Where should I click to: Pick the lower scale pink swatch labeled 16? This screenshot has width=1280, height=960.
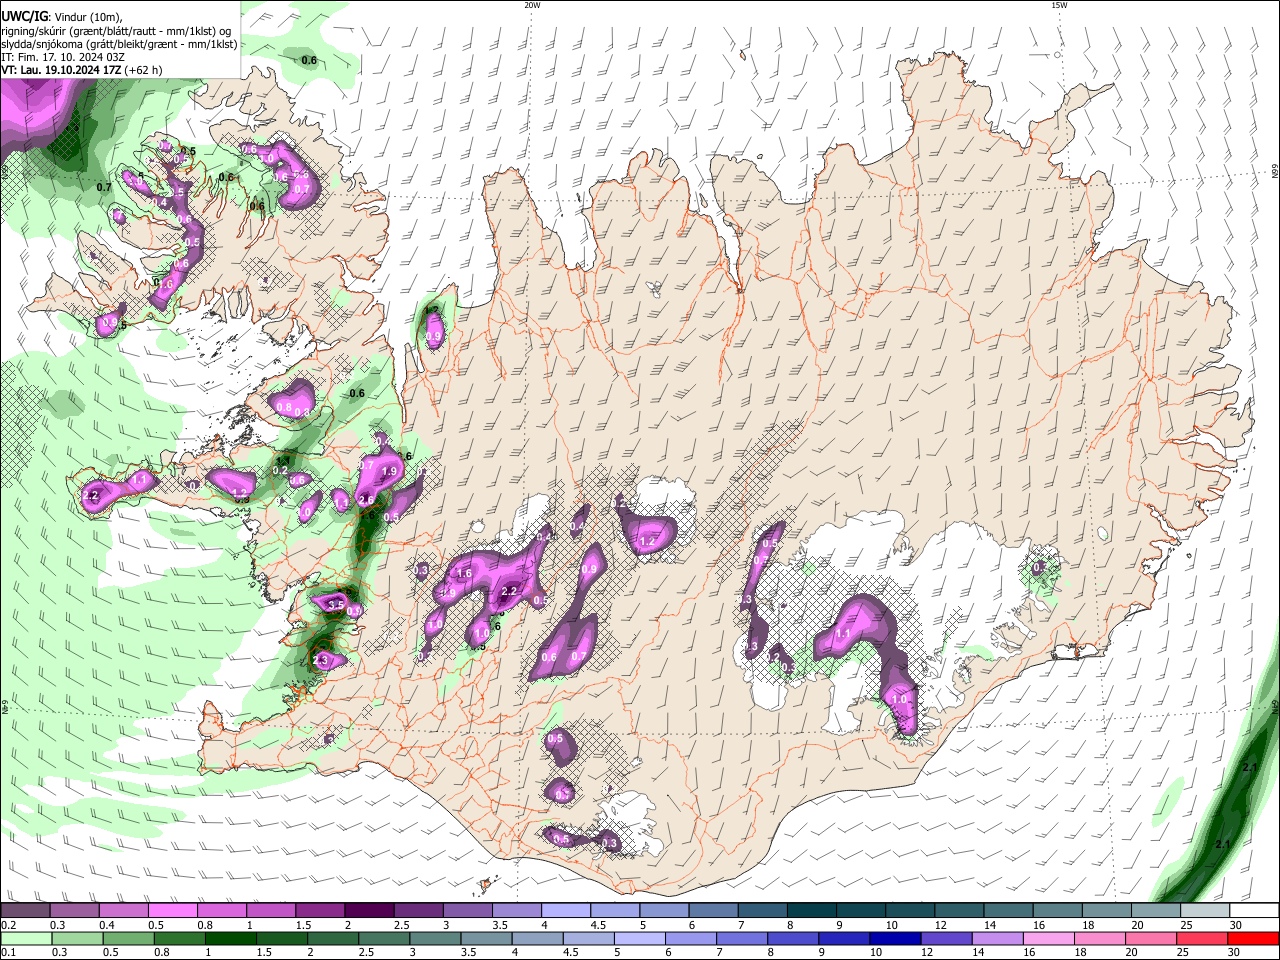pos(1048,938)
